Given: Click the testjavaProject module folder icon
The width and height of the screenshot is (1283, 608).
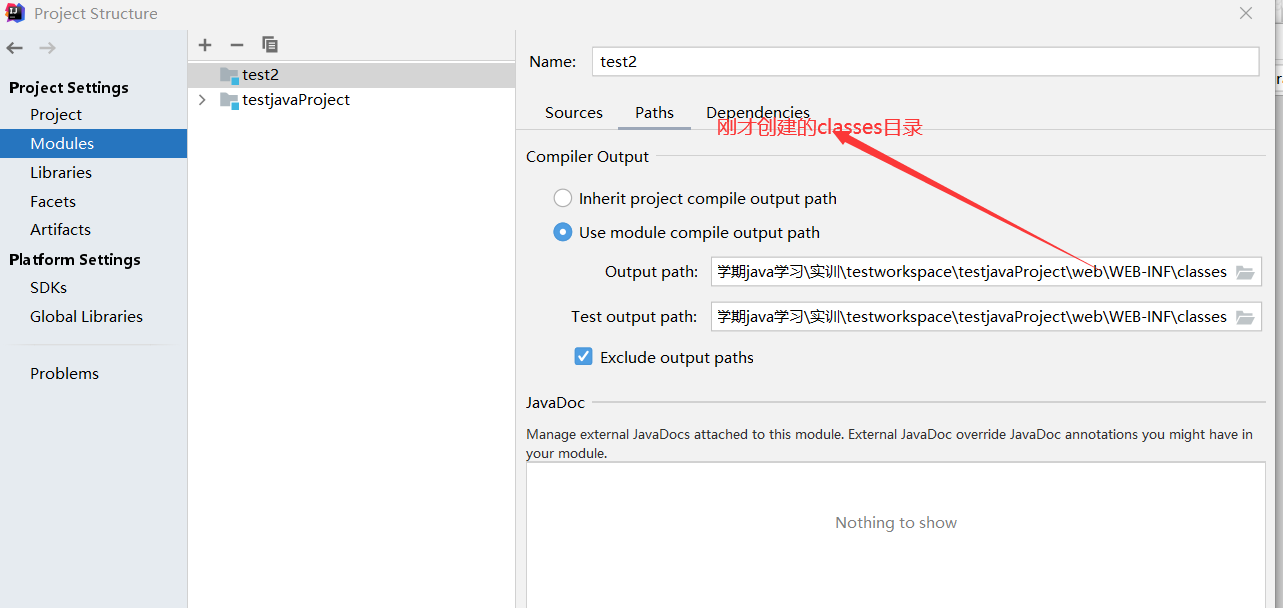Looking at the screenshot, I should 230,100.
